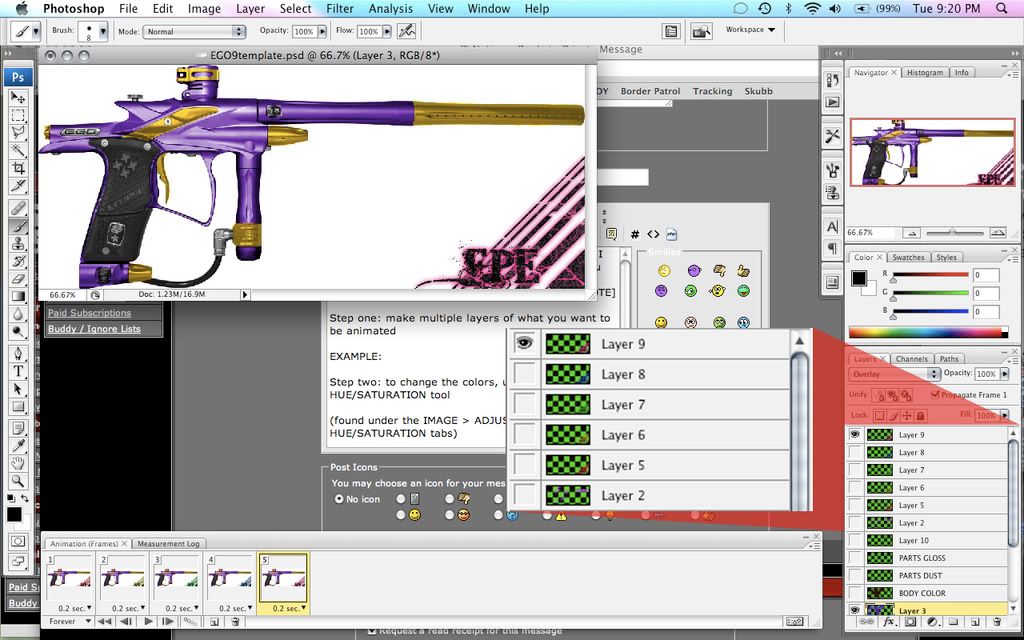The width and height of the screenshot is (1024, 640).
Task: Show the PARTS DUST layer
Action: pos(854,575)
